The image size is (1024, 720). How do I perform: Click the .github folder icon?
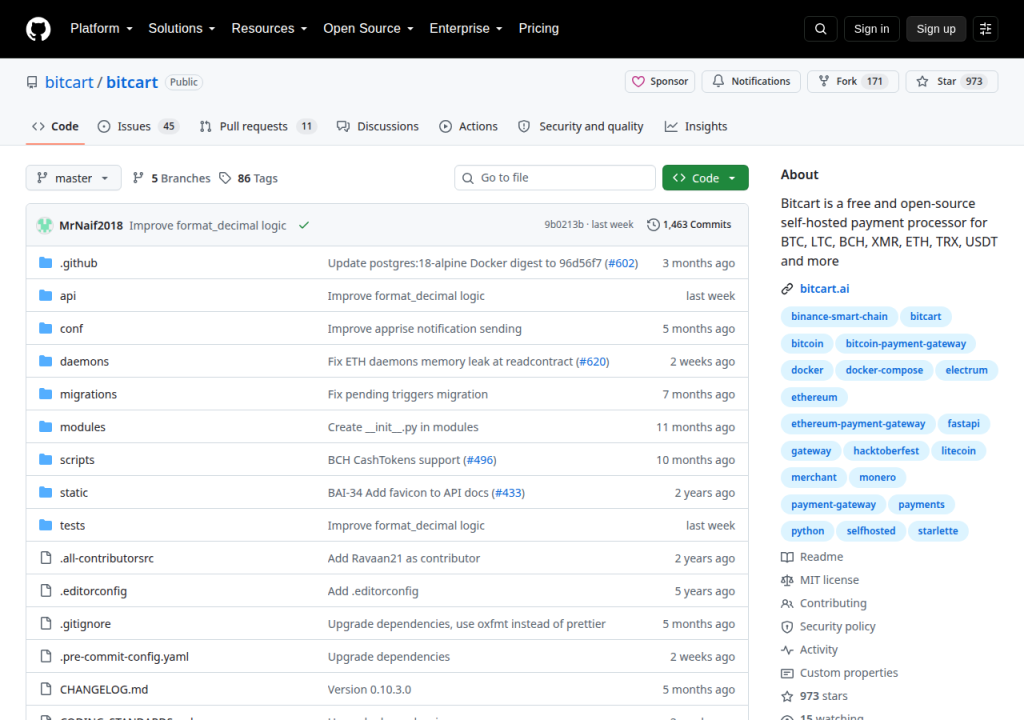(46, 263)
